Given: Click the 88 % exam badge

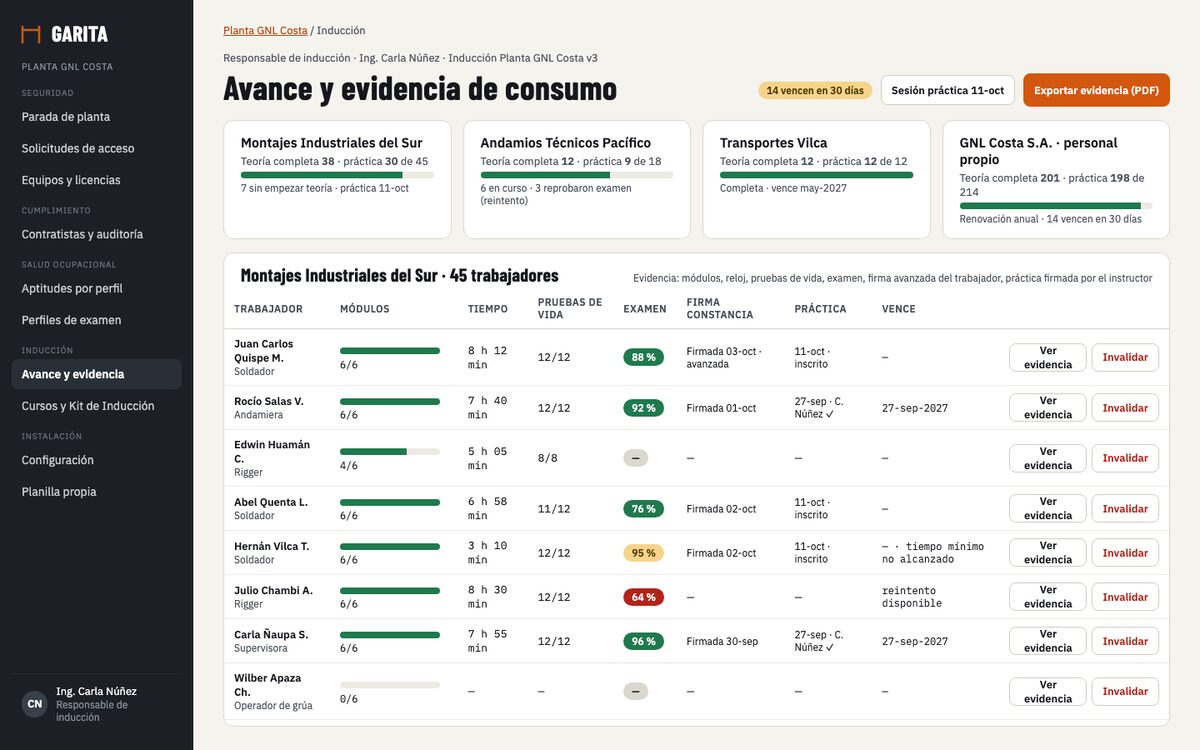Looking at the screenshot, I should [643, 357].
